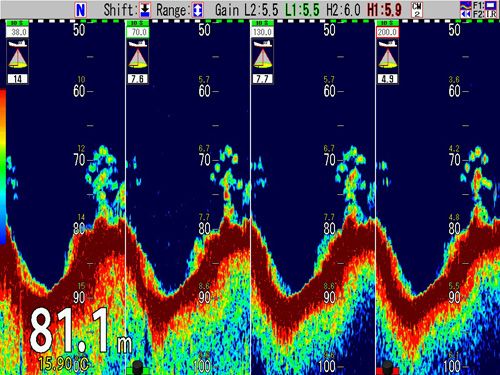
Task: Click the red H1:5.9 gain value
Action: [x=384, y=10]
